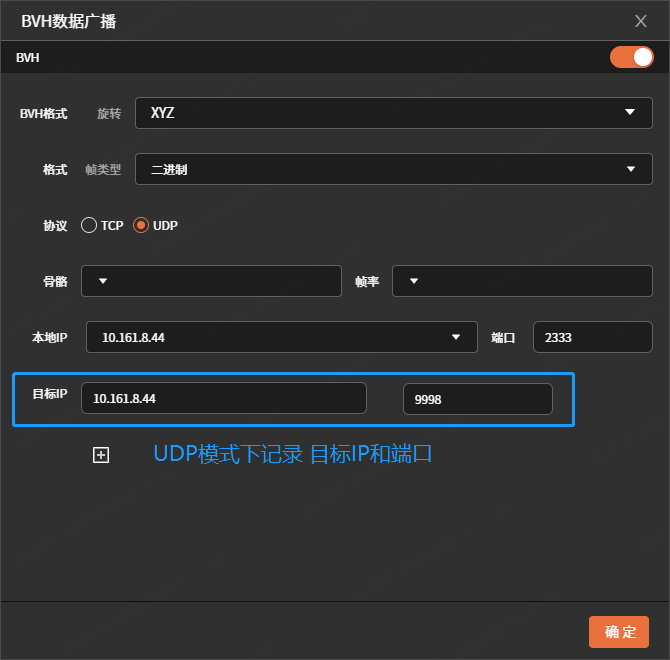This screenshot has height=660, width=670.
Task: Click the 端口 field showing 2333
Action: click(592, 337)
